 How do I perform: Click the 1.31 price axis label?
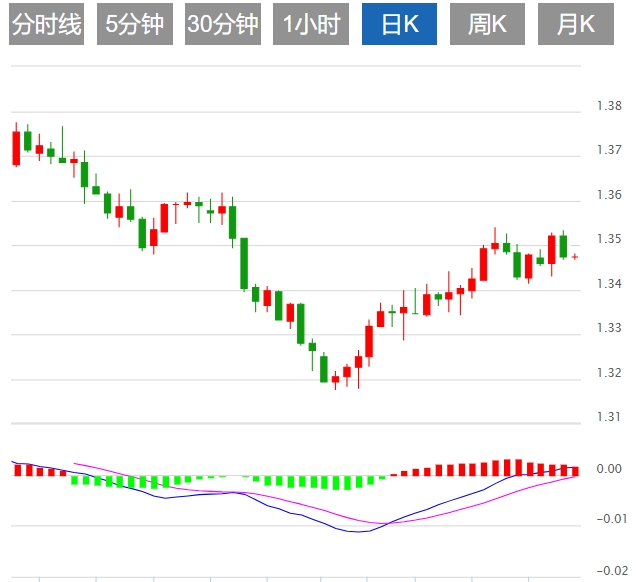(x=608, y=417)
